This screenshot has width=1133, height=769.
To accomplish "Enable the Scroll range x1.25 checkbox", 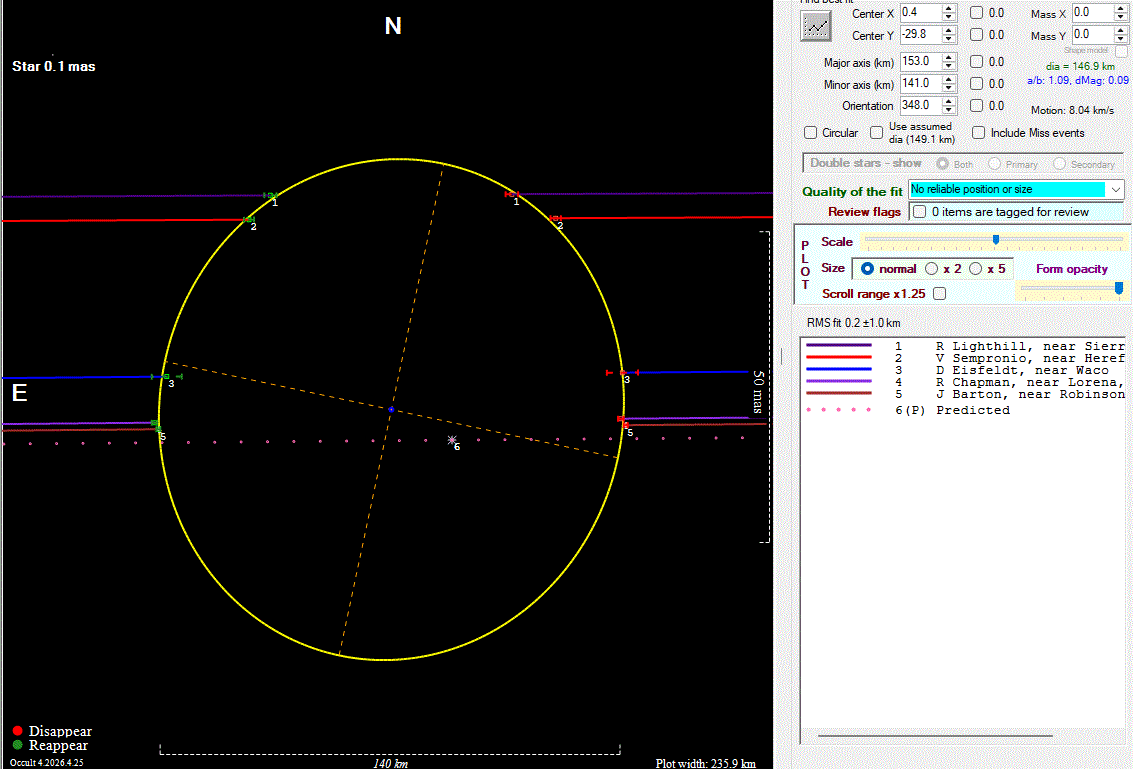I will pos(939,293).
